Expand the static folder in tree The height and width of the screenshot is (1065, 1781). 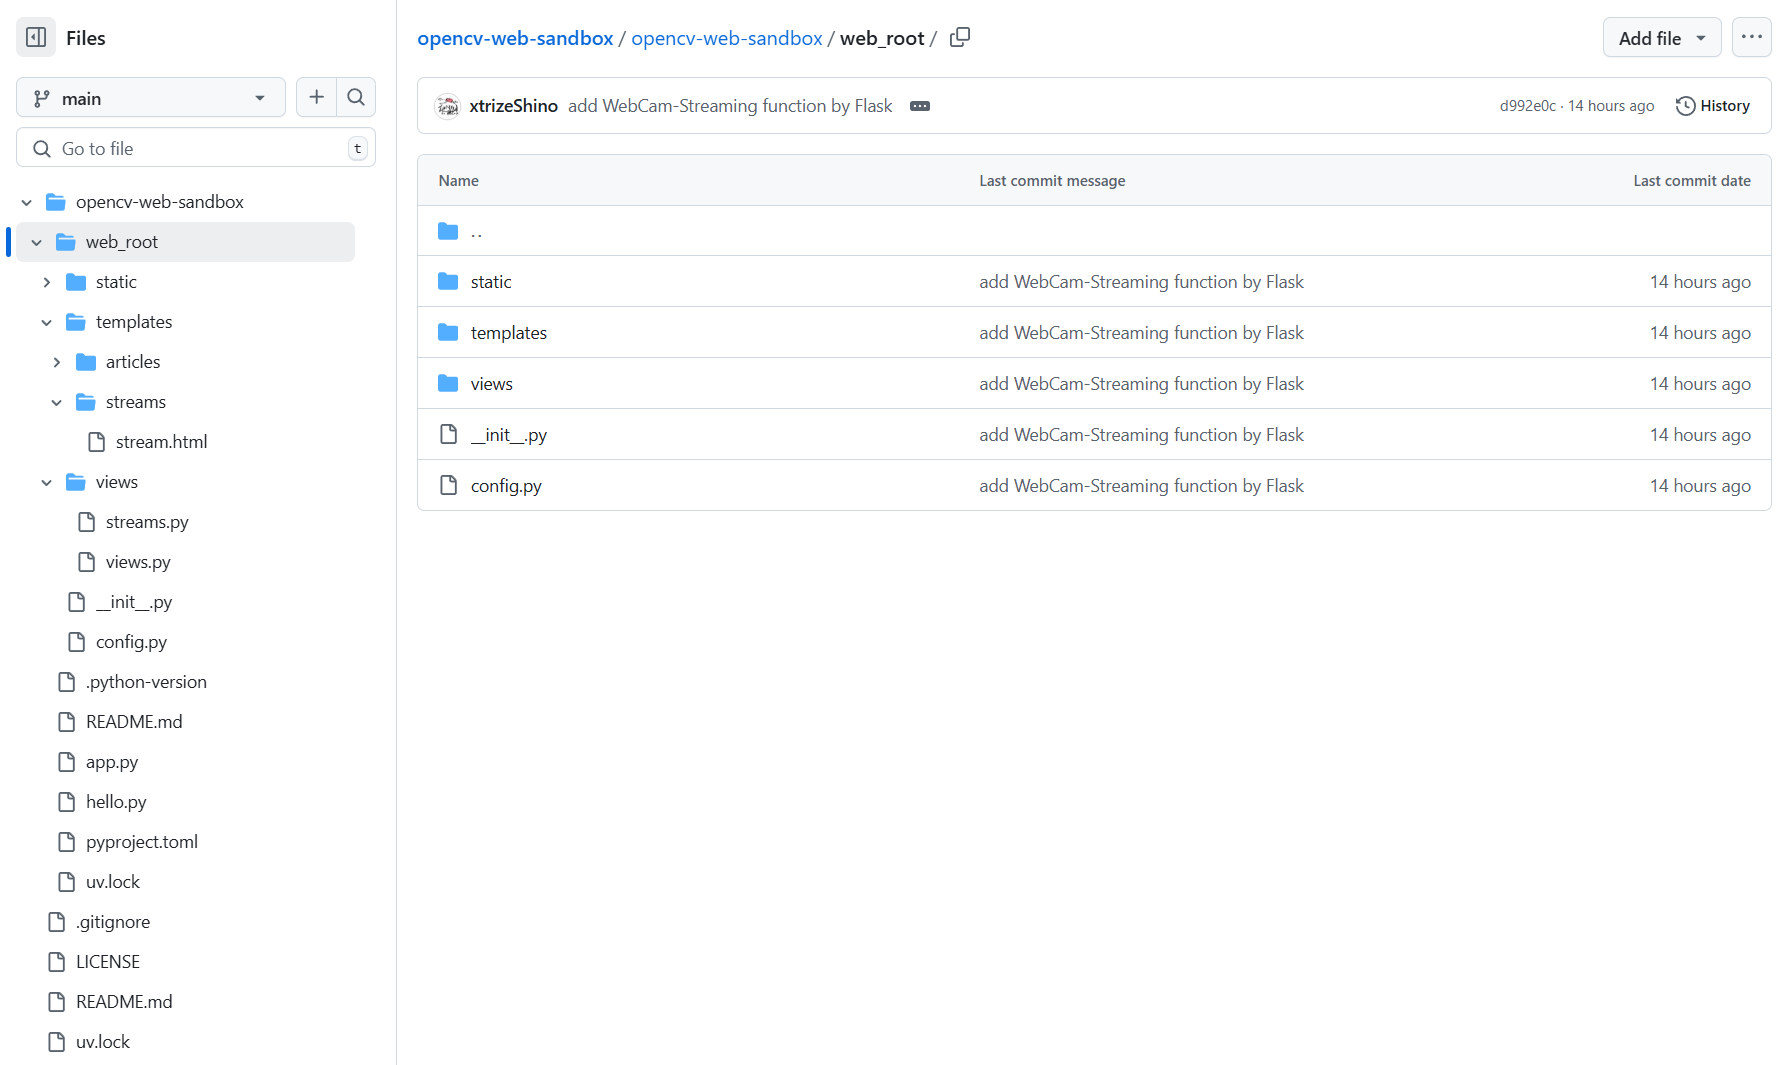coord(47,282)
